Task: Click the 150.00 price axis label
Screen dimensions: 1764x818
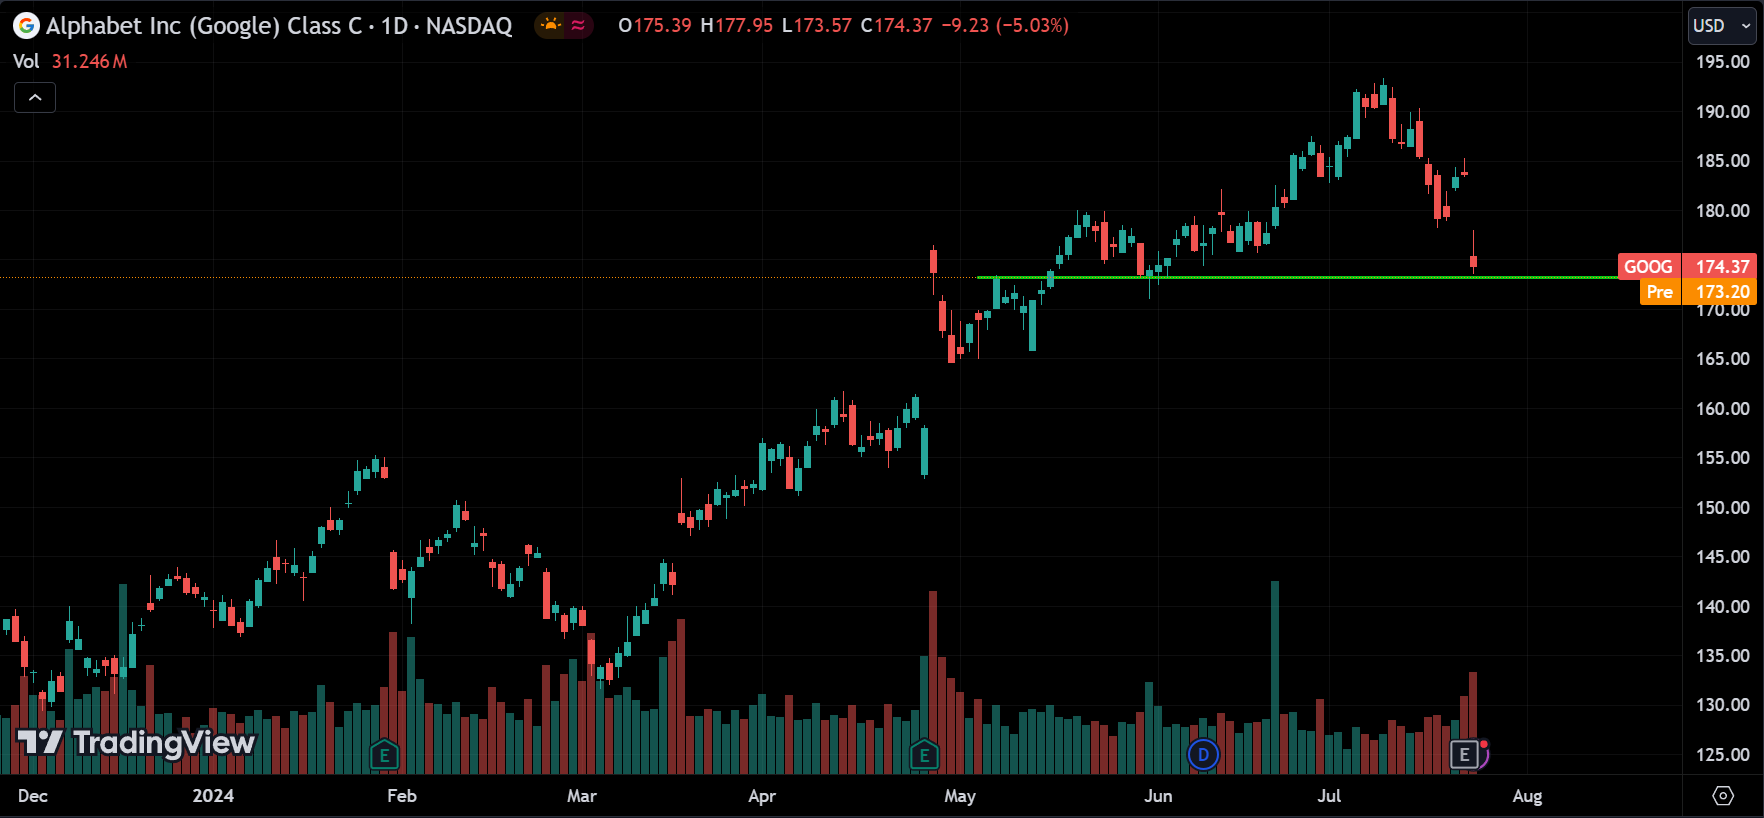Action: pyautogui.click(x=1722, y=508)
